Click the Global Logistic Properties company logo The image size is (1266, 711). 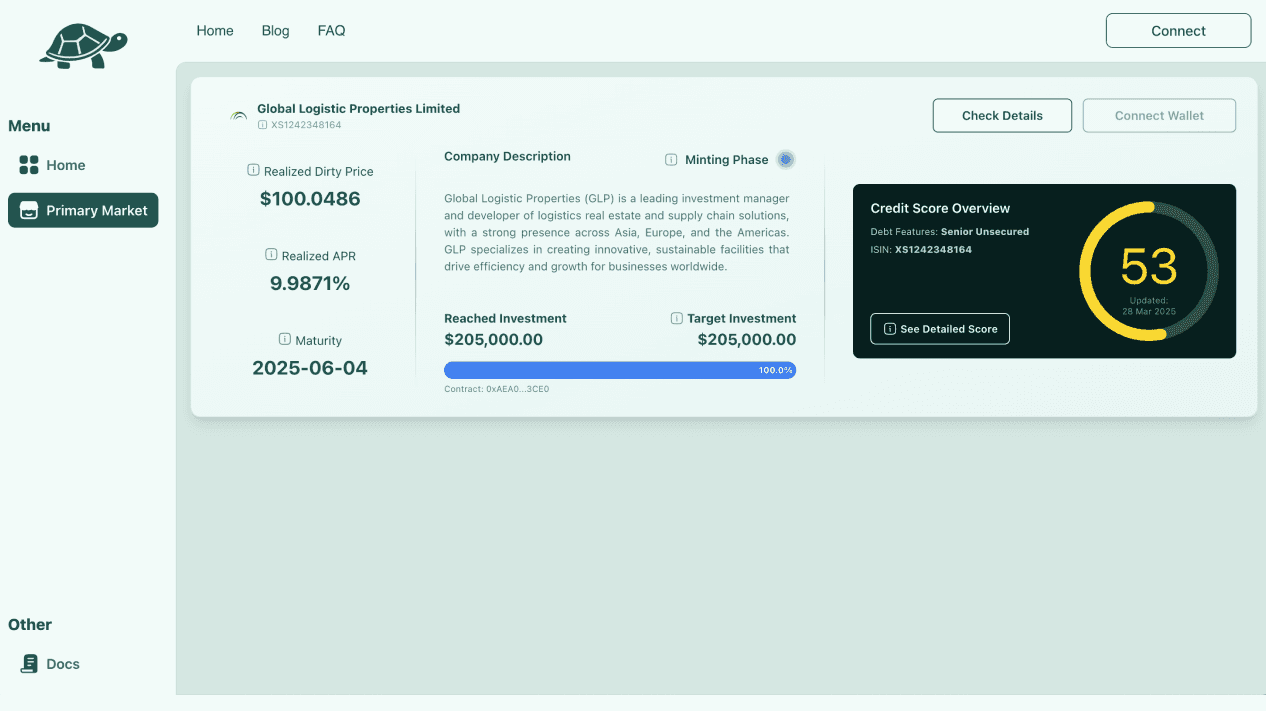[x=239, y=116]
